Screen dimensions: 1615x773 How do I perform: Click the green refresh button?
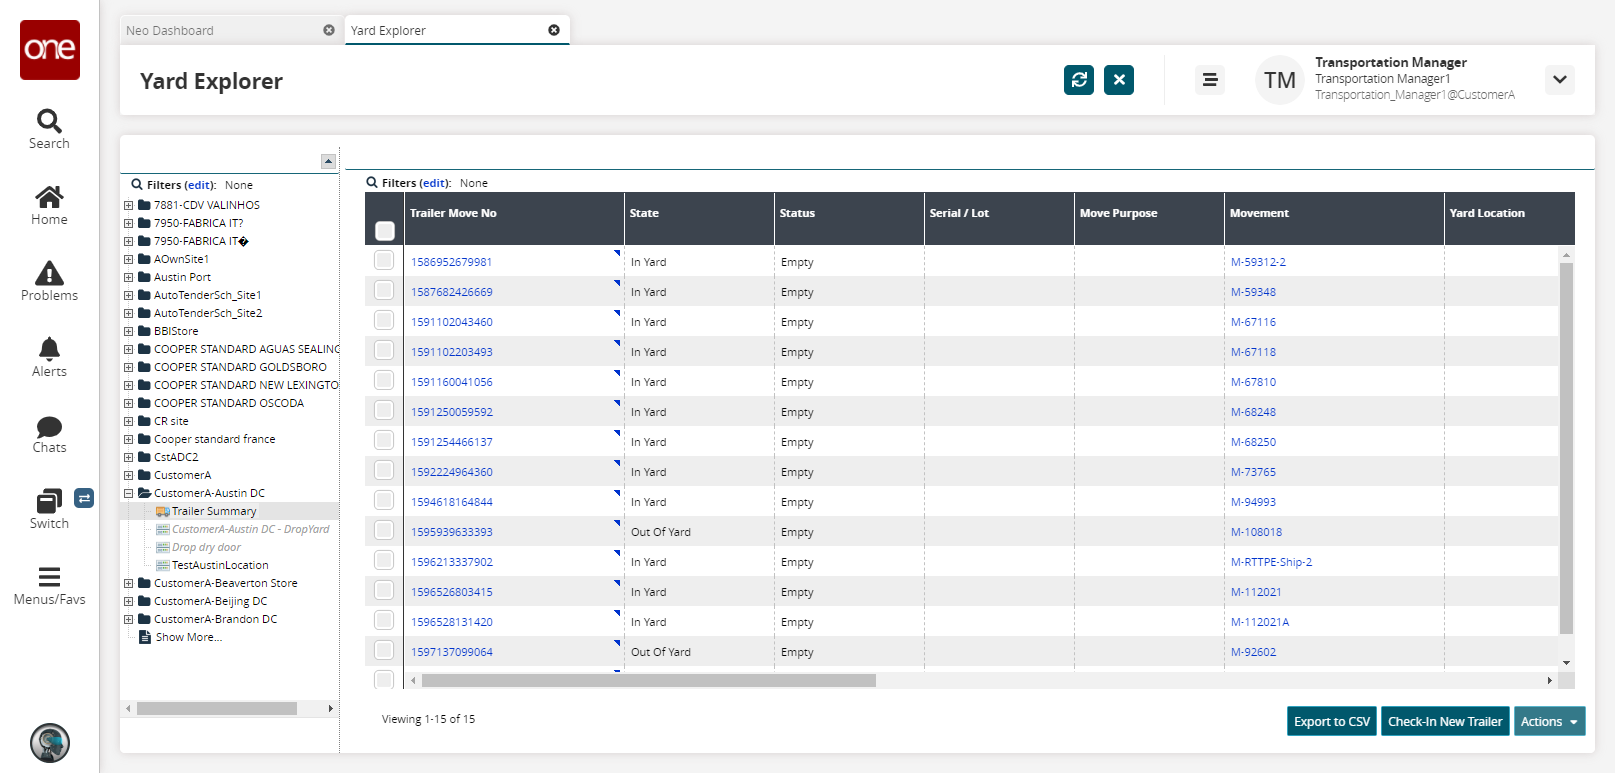[x=1078, y=80]
